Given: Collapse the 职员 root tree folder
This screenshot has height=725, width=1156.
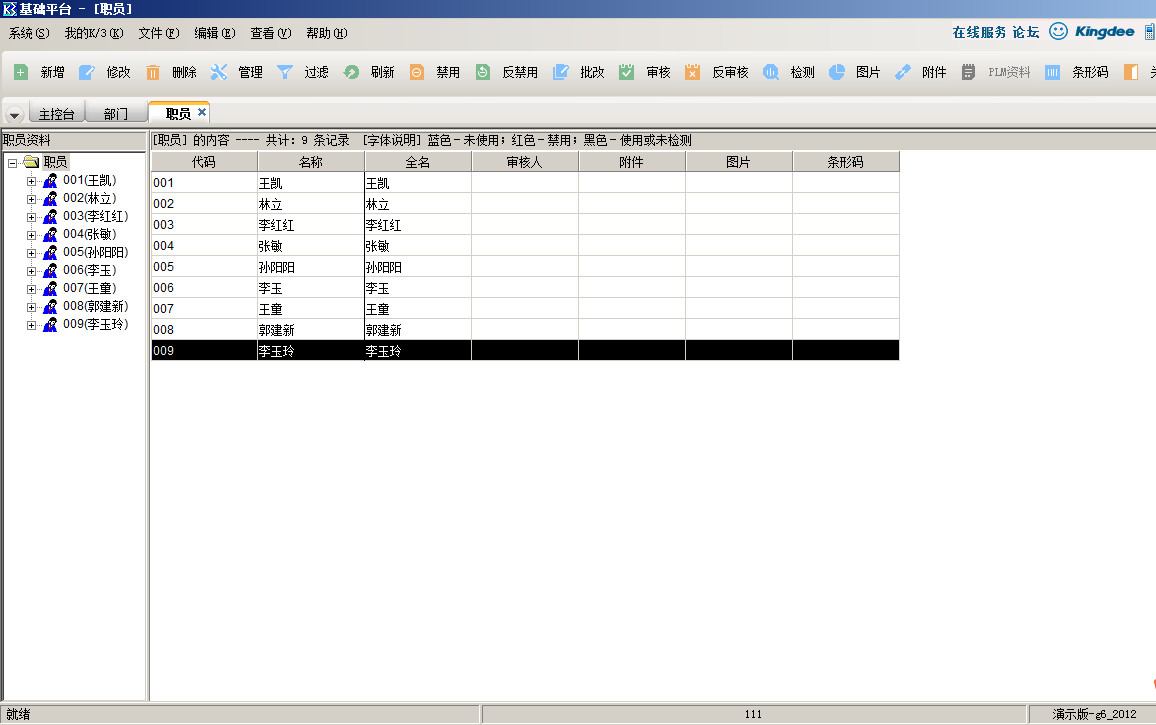Looking at the screenshot, I should [x=12, y=162].
